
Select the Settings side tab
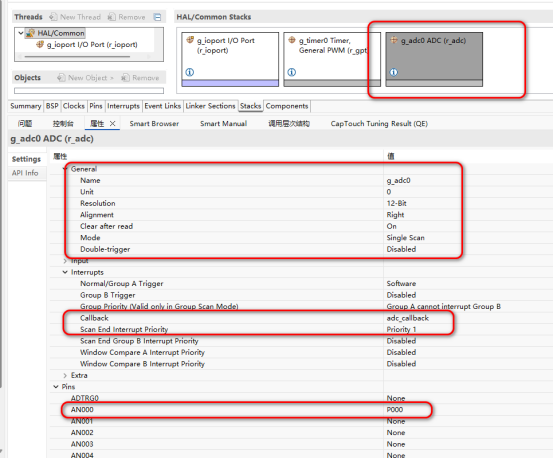point(26,159)
